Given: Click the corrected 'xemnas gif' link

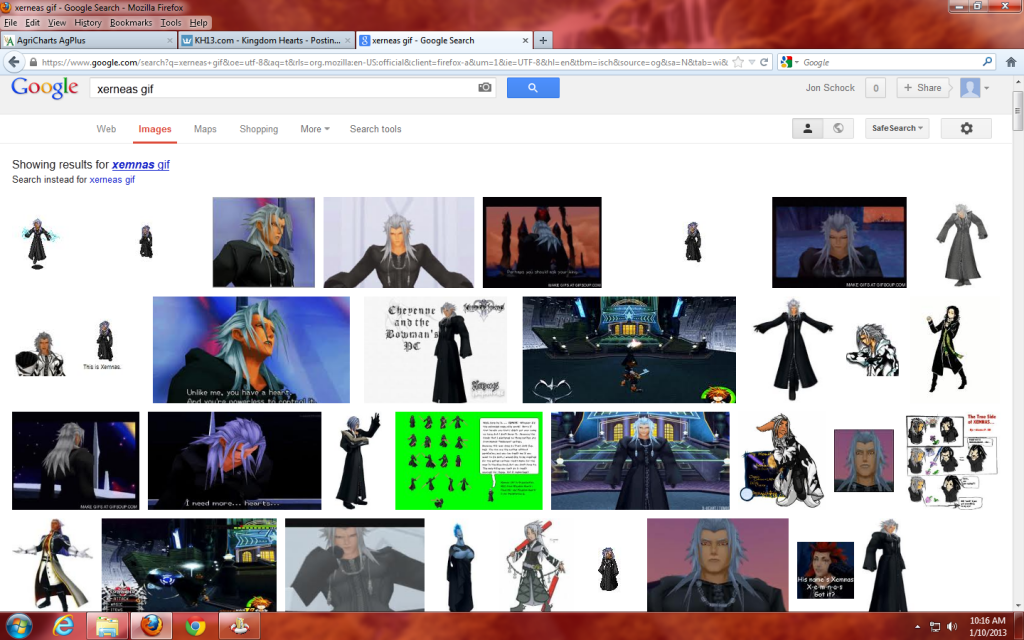Looking at the screenshot, I should pyautogui.click(x=140, y=165).
